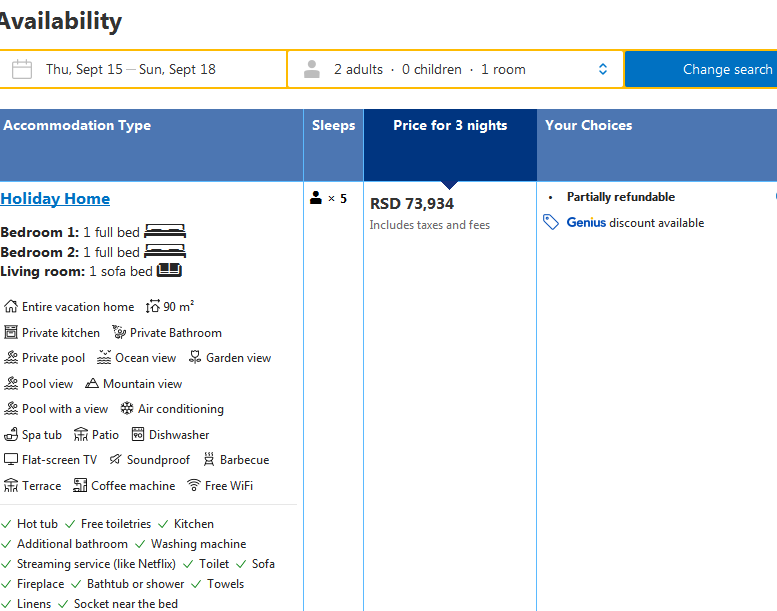Viewport: 777px width, 611px height.
Task: Click the Coffee machine icon
Action: click(80, 485)
